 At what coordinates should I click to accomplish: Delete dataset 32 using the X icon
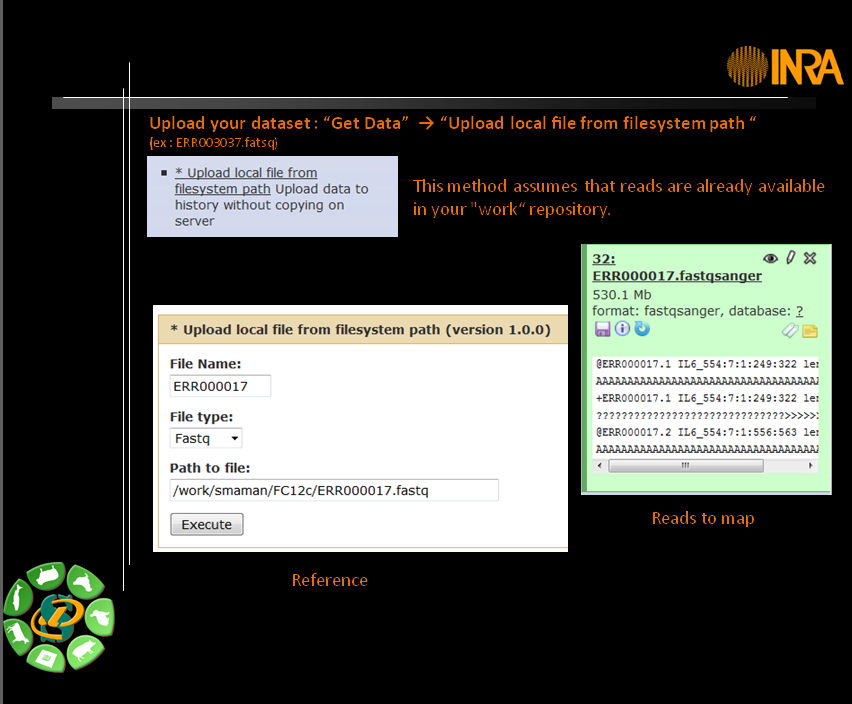click(x=810, y=258)
